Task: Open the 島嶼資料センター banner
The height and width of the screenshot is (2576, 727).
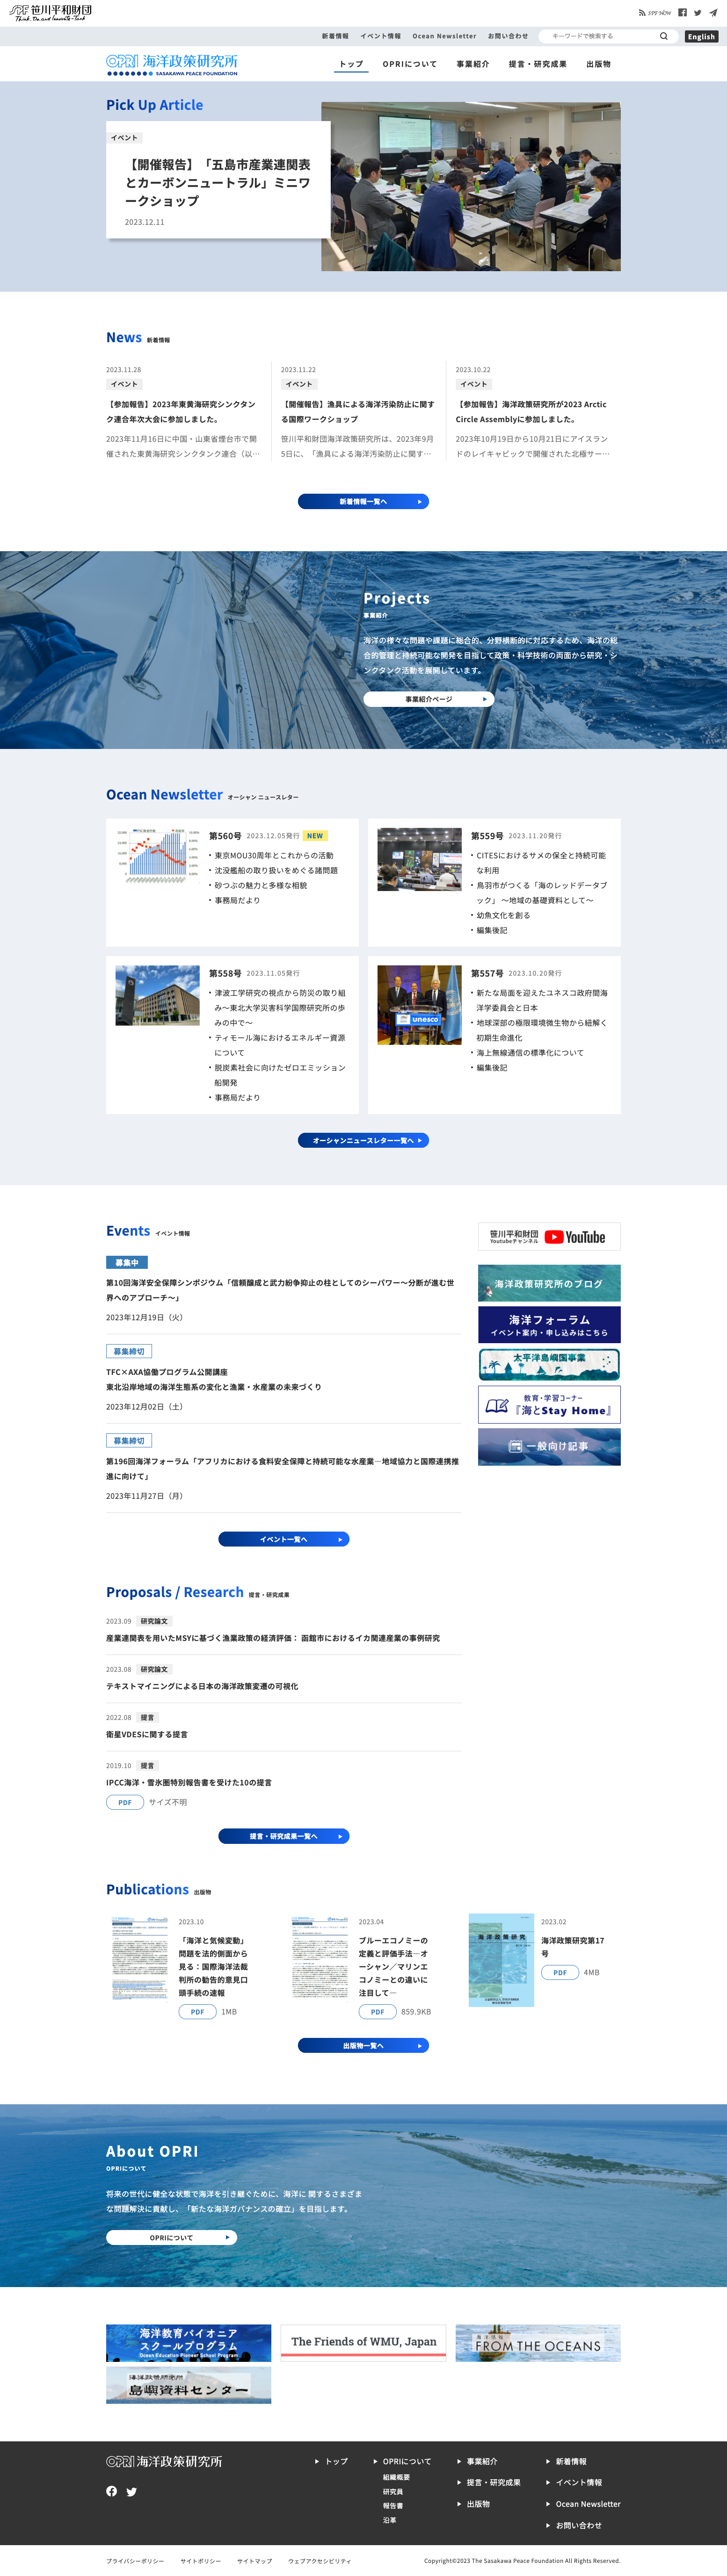Action: pyautogui.click(x=188, y=2385)
